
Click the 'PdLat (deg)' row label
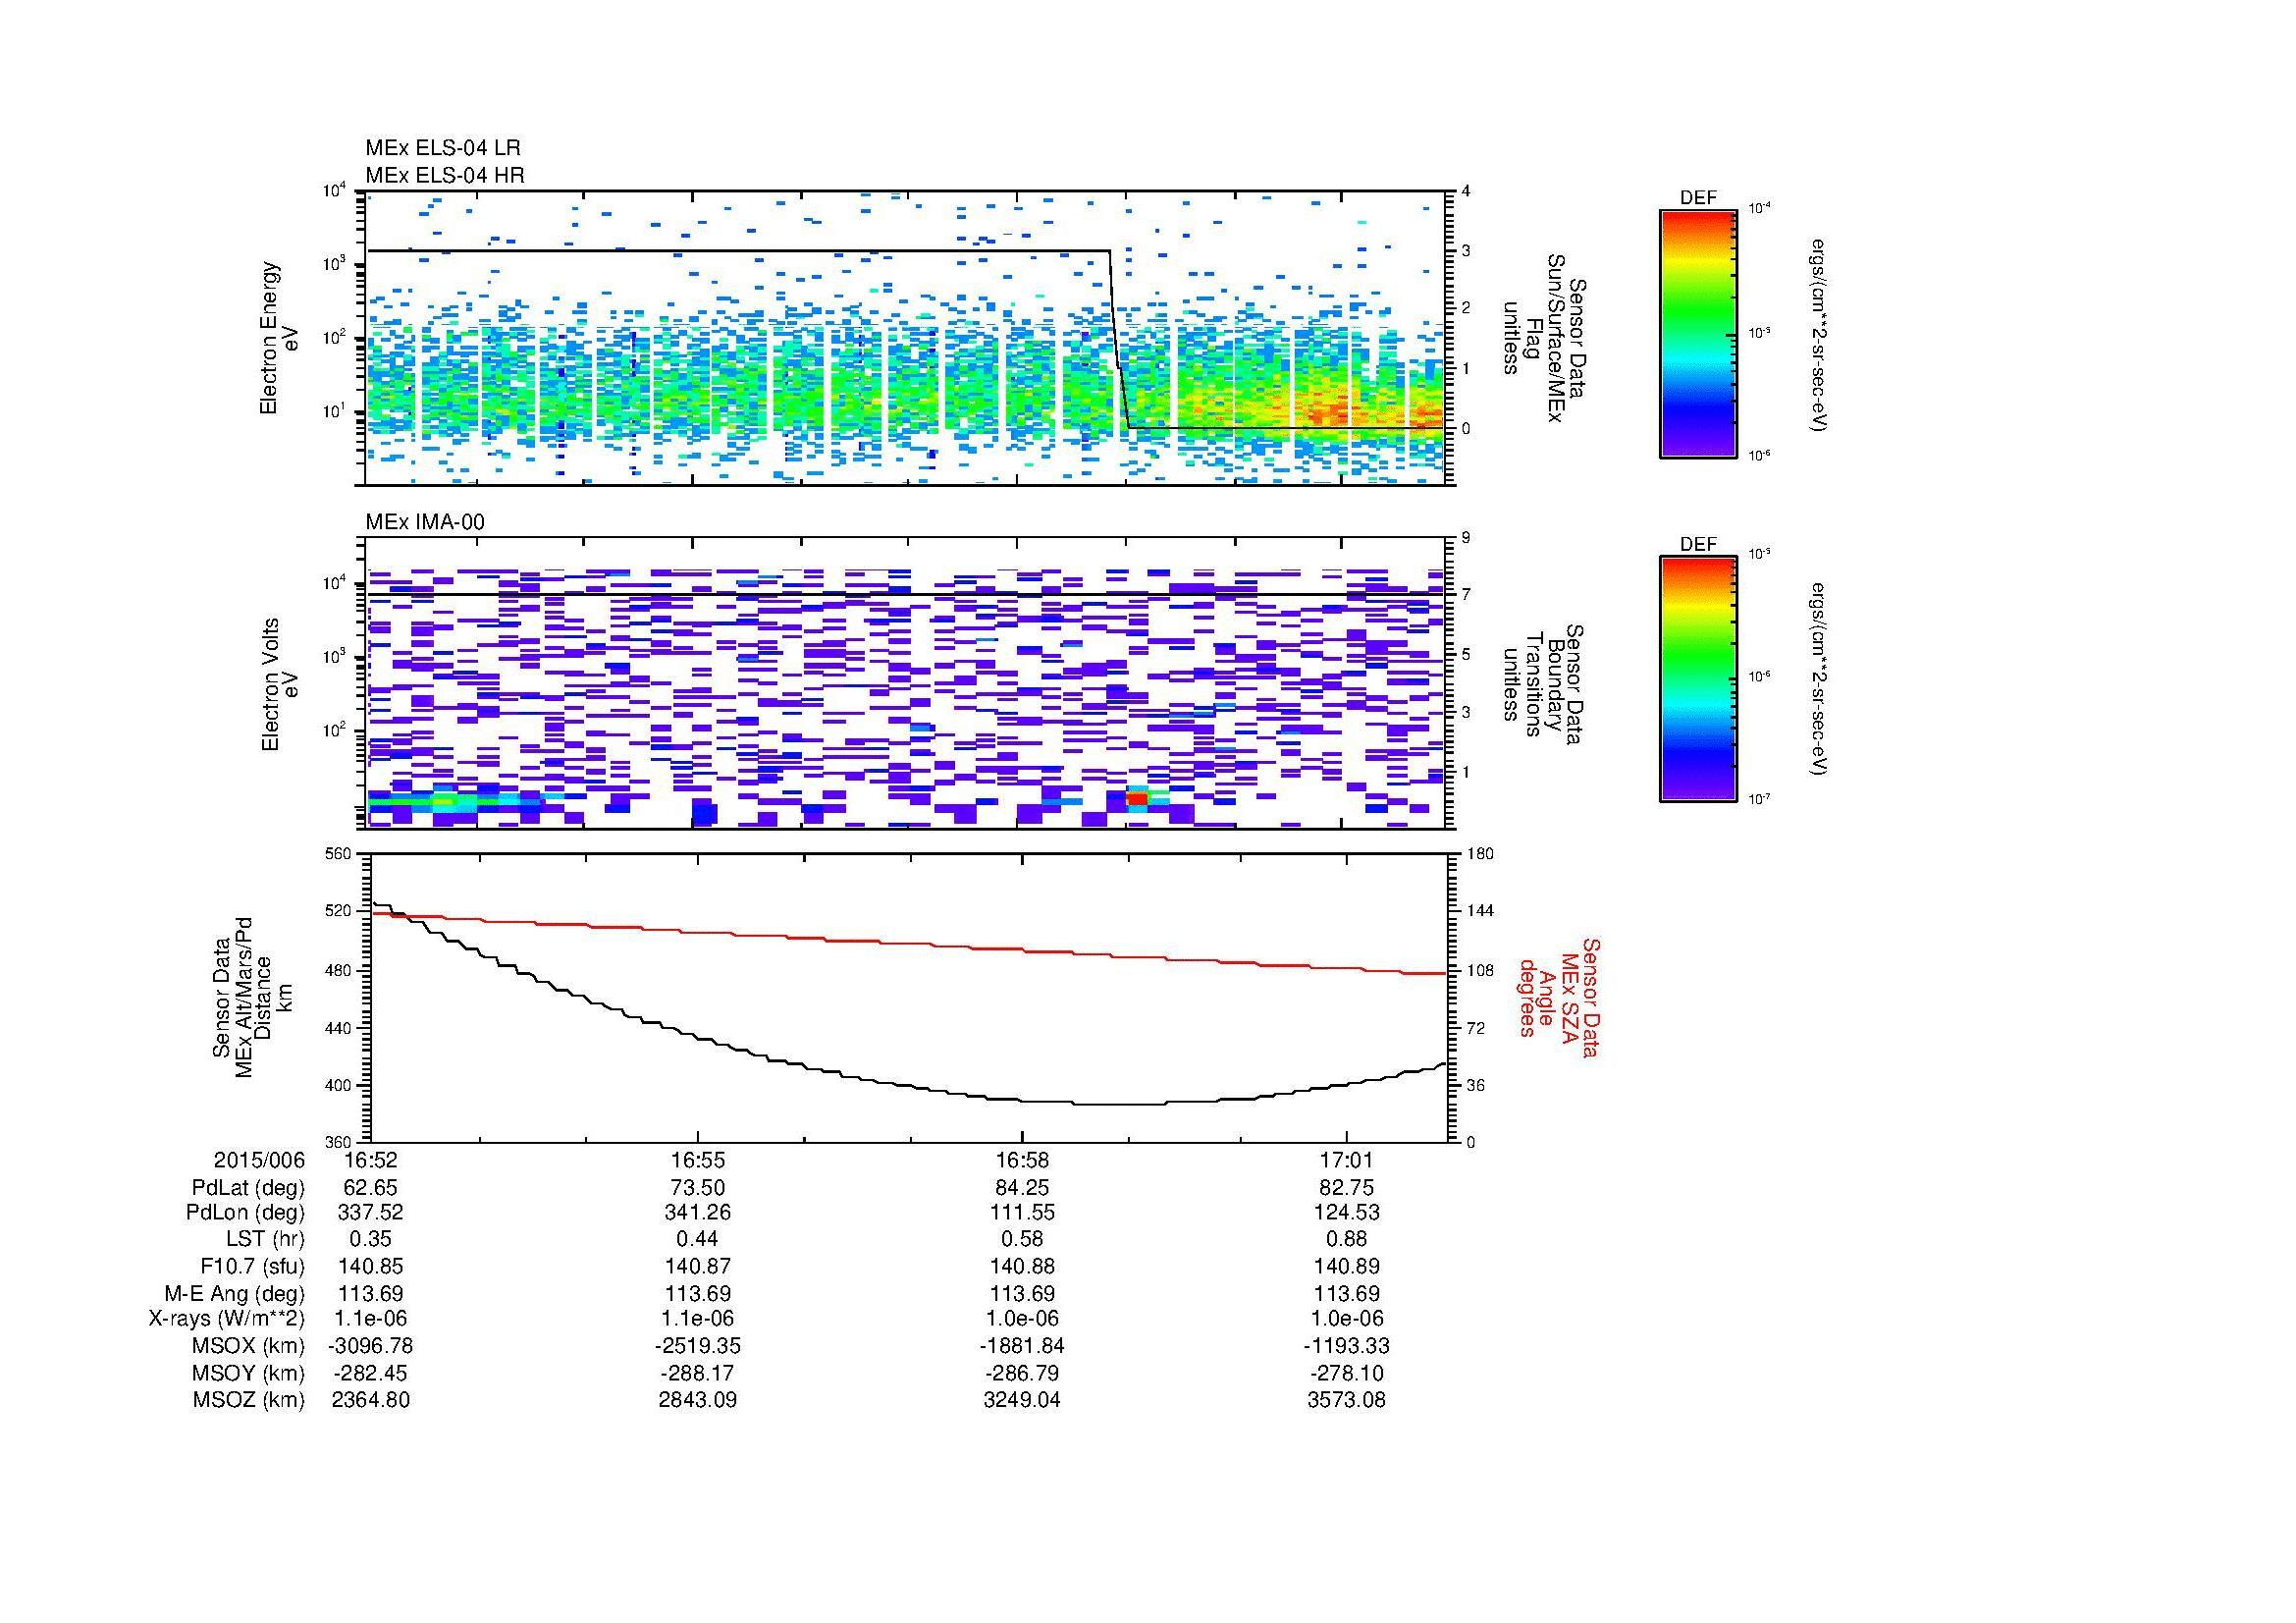(248, 1188)
